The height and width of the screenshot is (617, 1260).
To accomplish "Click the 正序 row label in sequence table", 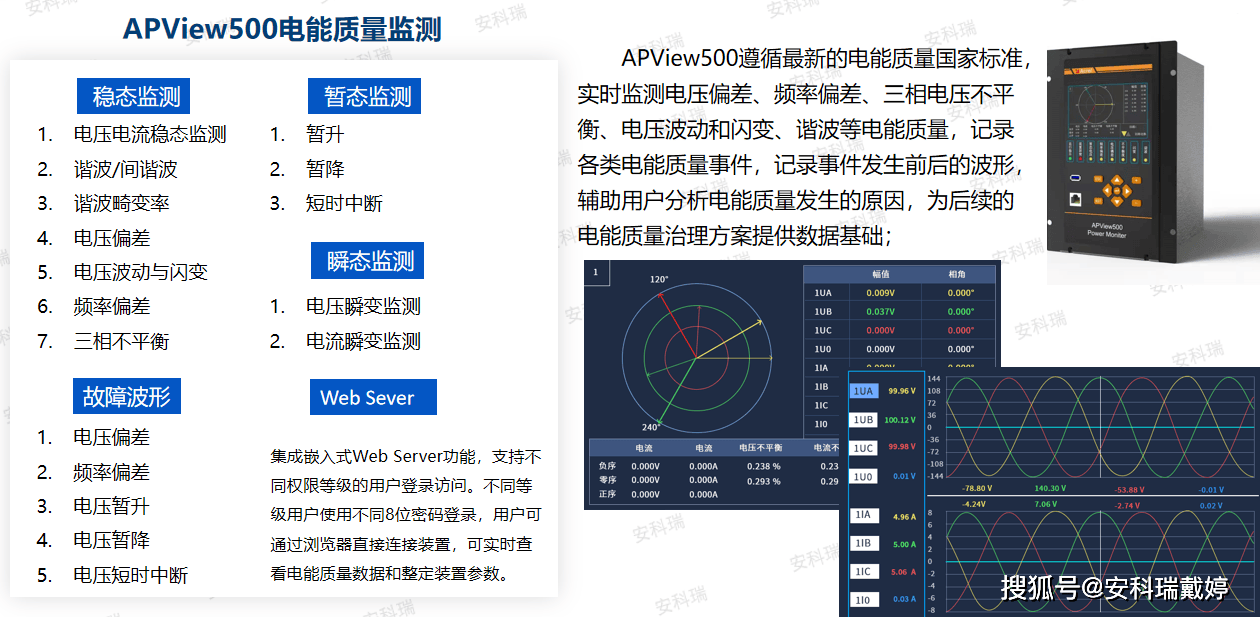I will coord(607,494).
